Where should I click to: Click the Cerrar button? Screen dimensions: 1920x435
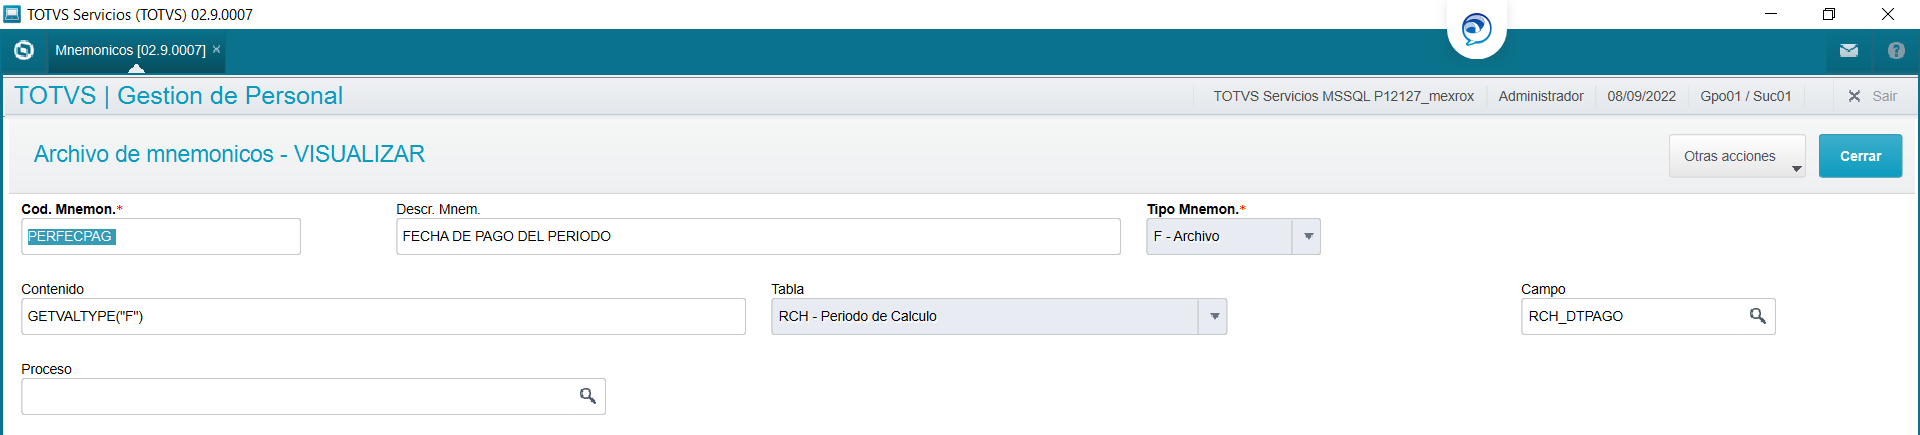(x=1860, y=156)
